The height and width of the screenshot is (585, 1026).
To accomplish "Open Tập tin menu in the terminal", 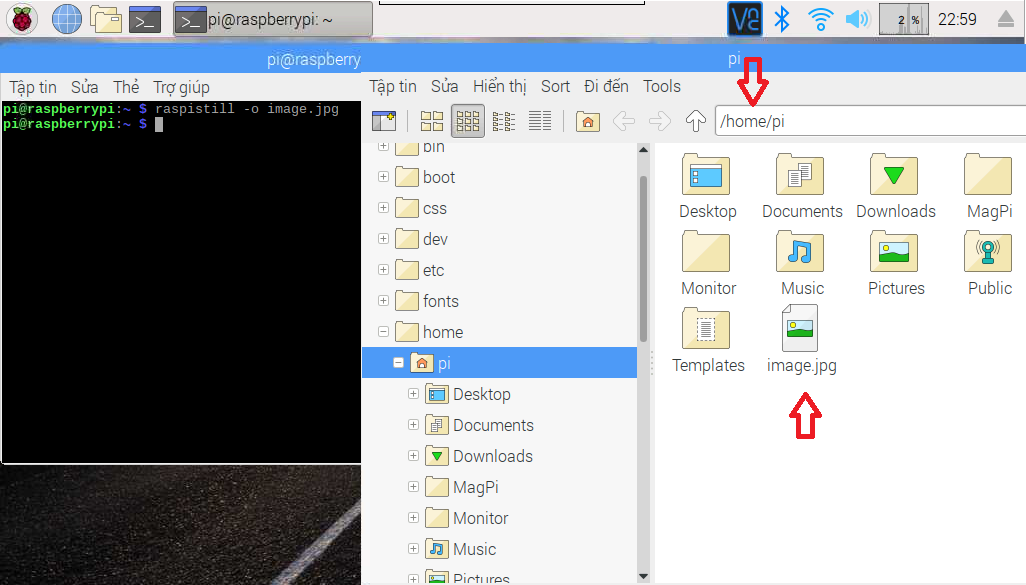I will (x=33, y=87).
